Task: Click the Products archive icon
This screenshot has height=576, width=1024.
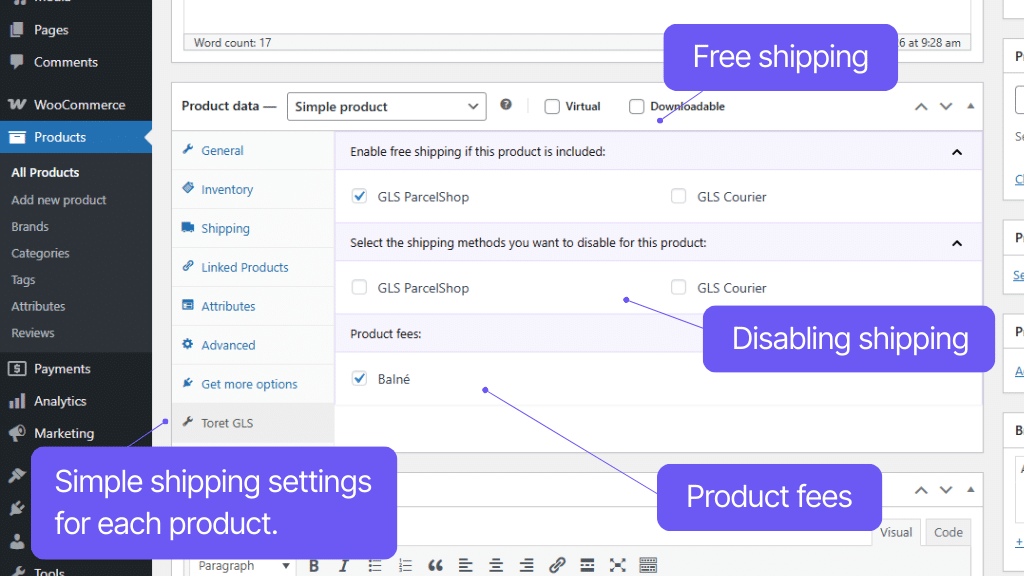Action: (x=18, y=137)
